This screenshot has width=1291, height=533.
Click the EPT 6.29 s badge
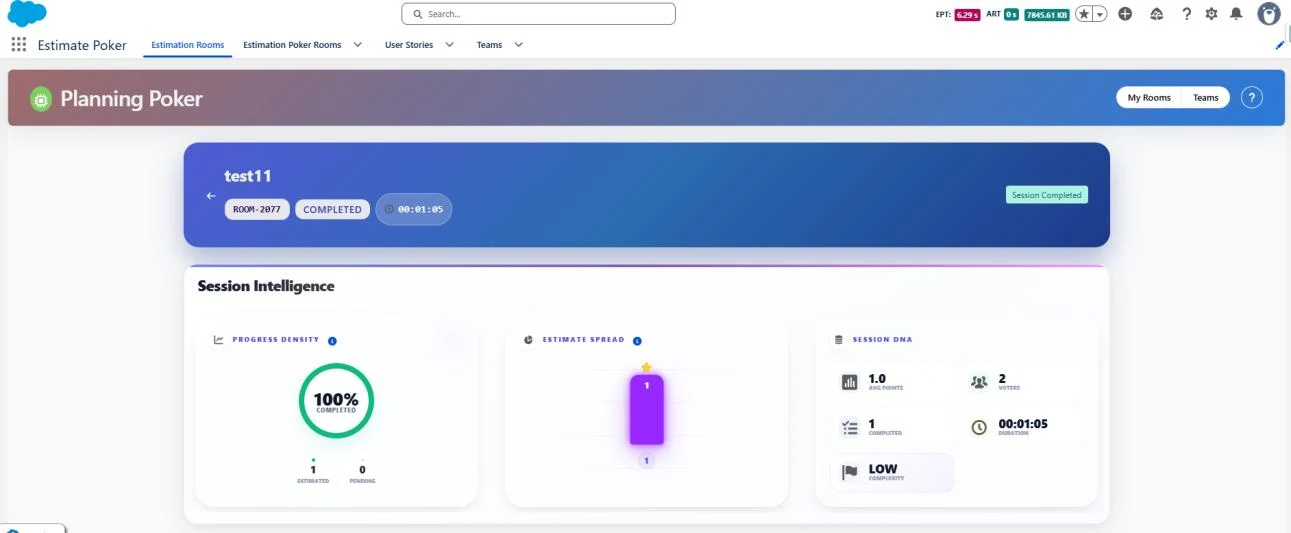pyautogui.click(x=965, y=15)
